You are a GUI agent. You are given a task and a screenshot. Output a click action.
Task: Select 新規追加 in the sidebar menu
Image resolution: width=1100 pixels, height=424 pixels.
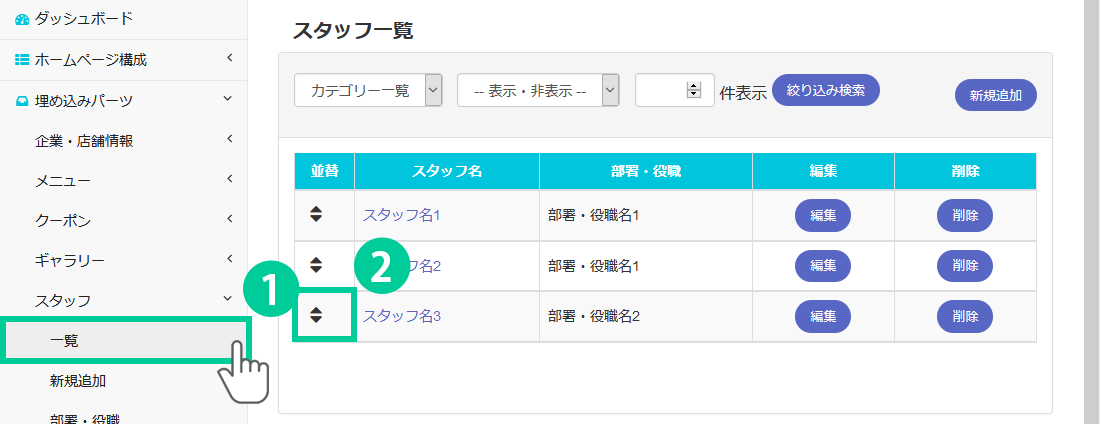[x=78, y=380]
